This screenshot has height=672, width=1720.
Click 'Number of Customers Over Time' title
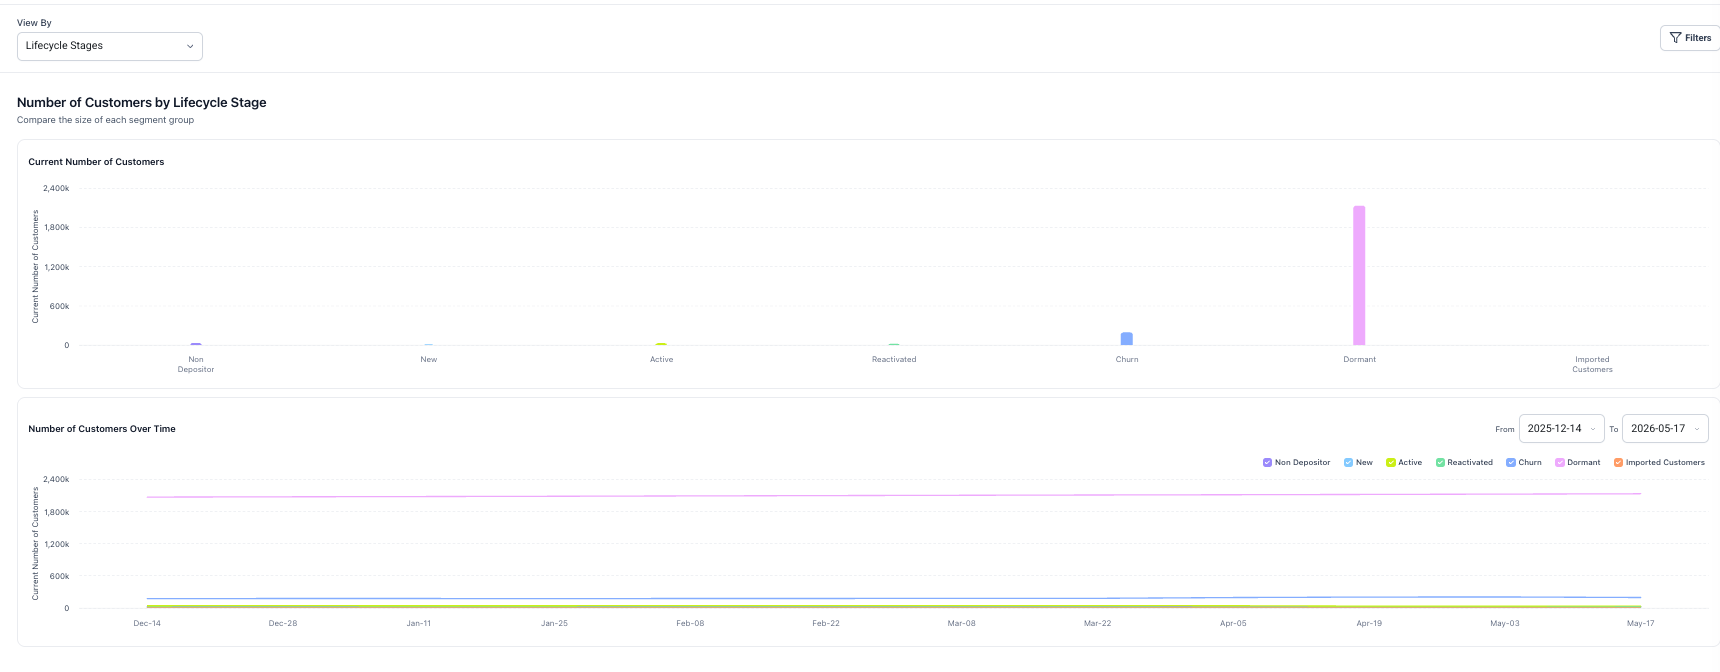click(102, 429)
